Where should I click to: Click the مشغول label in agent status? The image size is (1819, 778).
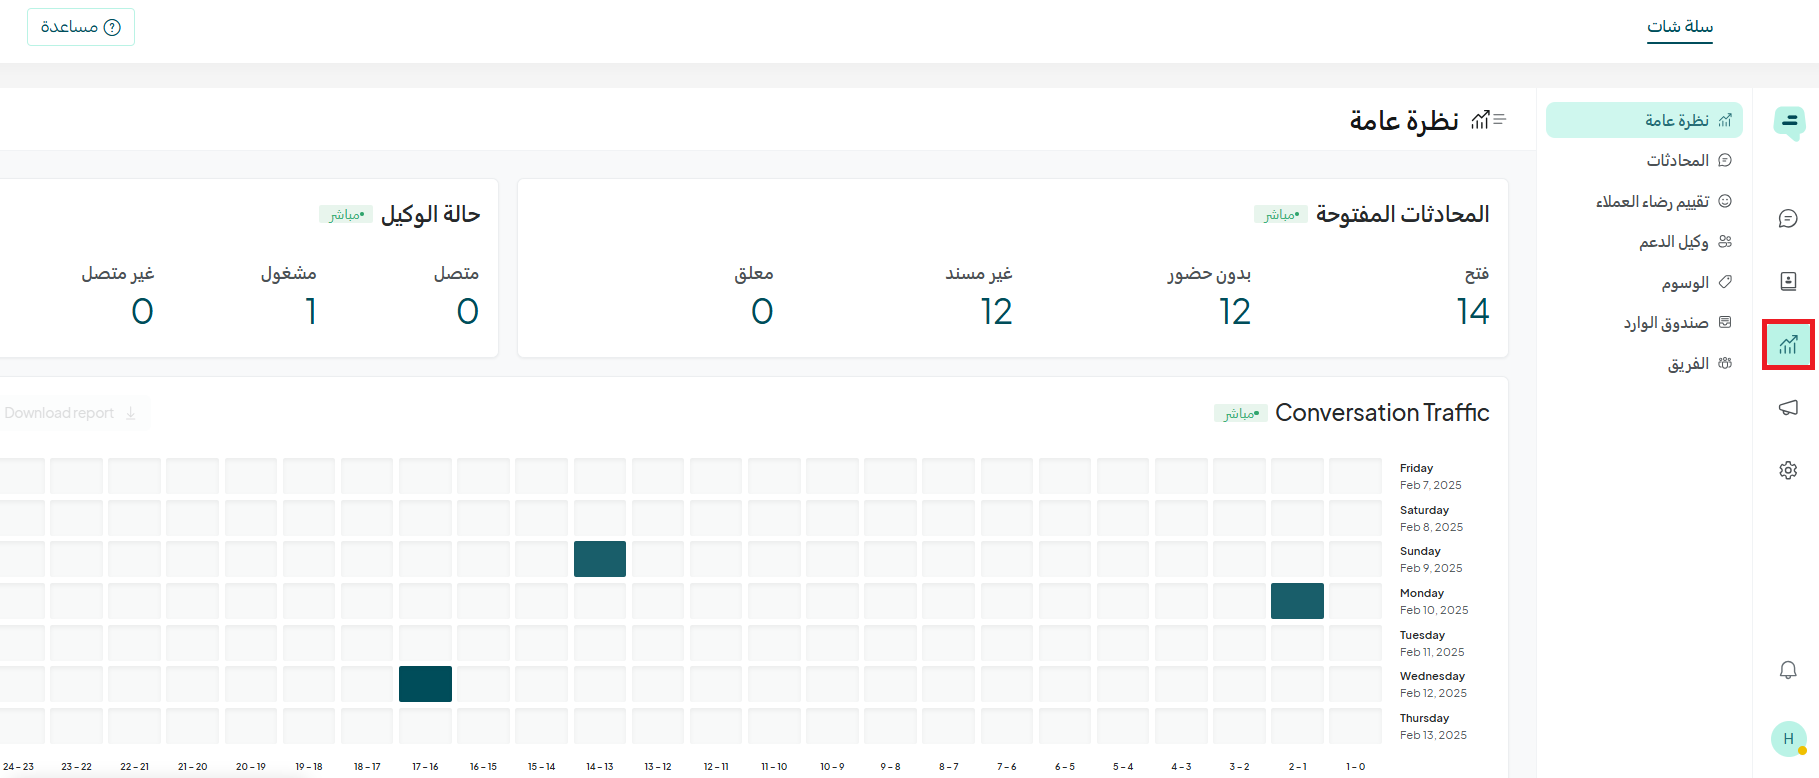point(289,273)
